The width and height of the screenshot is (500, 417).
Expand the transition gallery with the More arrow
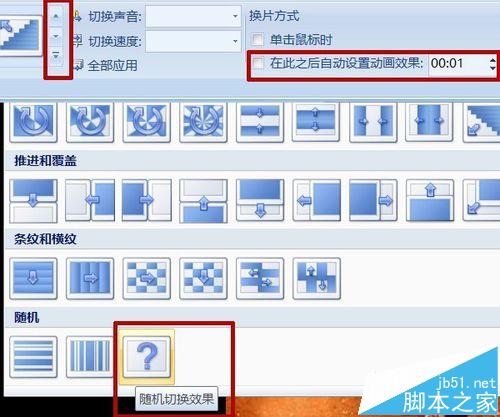point(56,56)
